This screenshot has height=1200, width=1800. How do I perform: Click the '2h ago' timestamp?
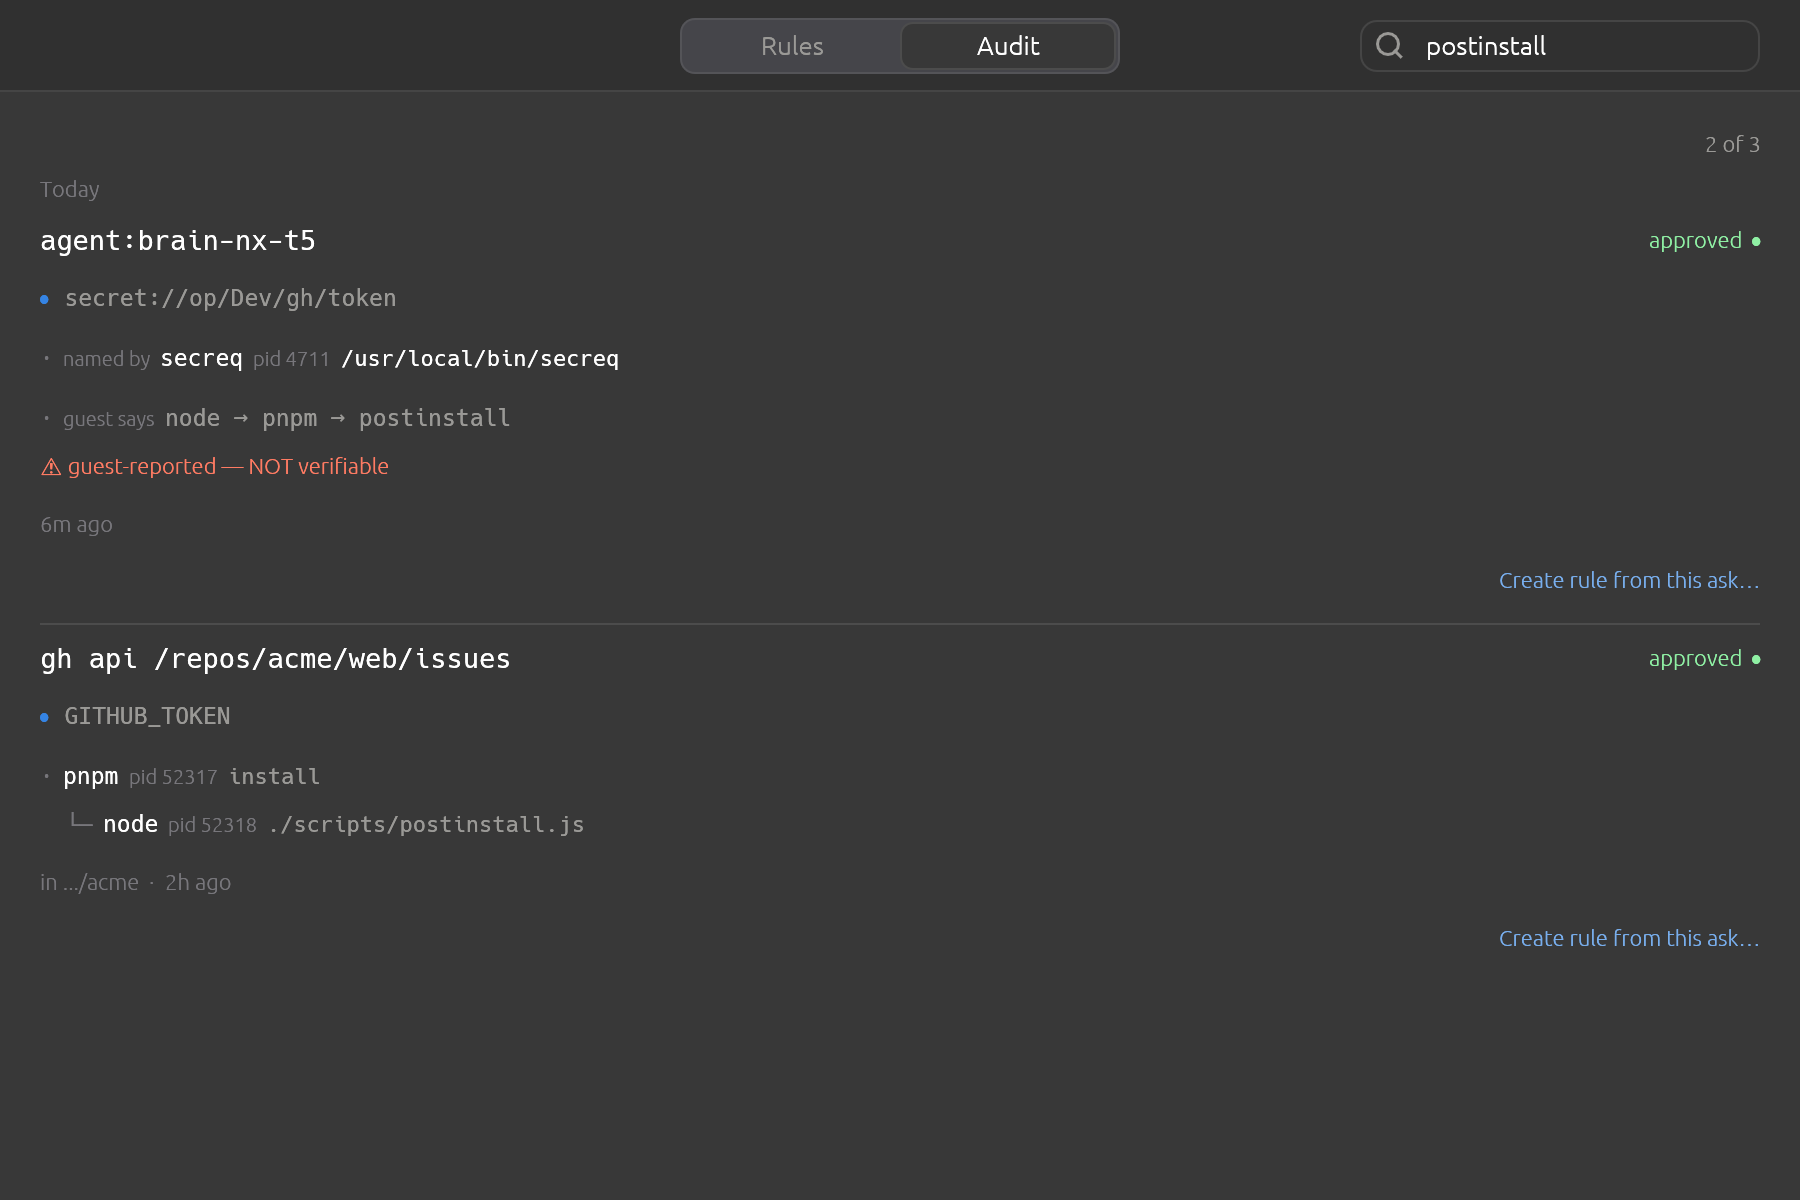[x=198, y=882]
